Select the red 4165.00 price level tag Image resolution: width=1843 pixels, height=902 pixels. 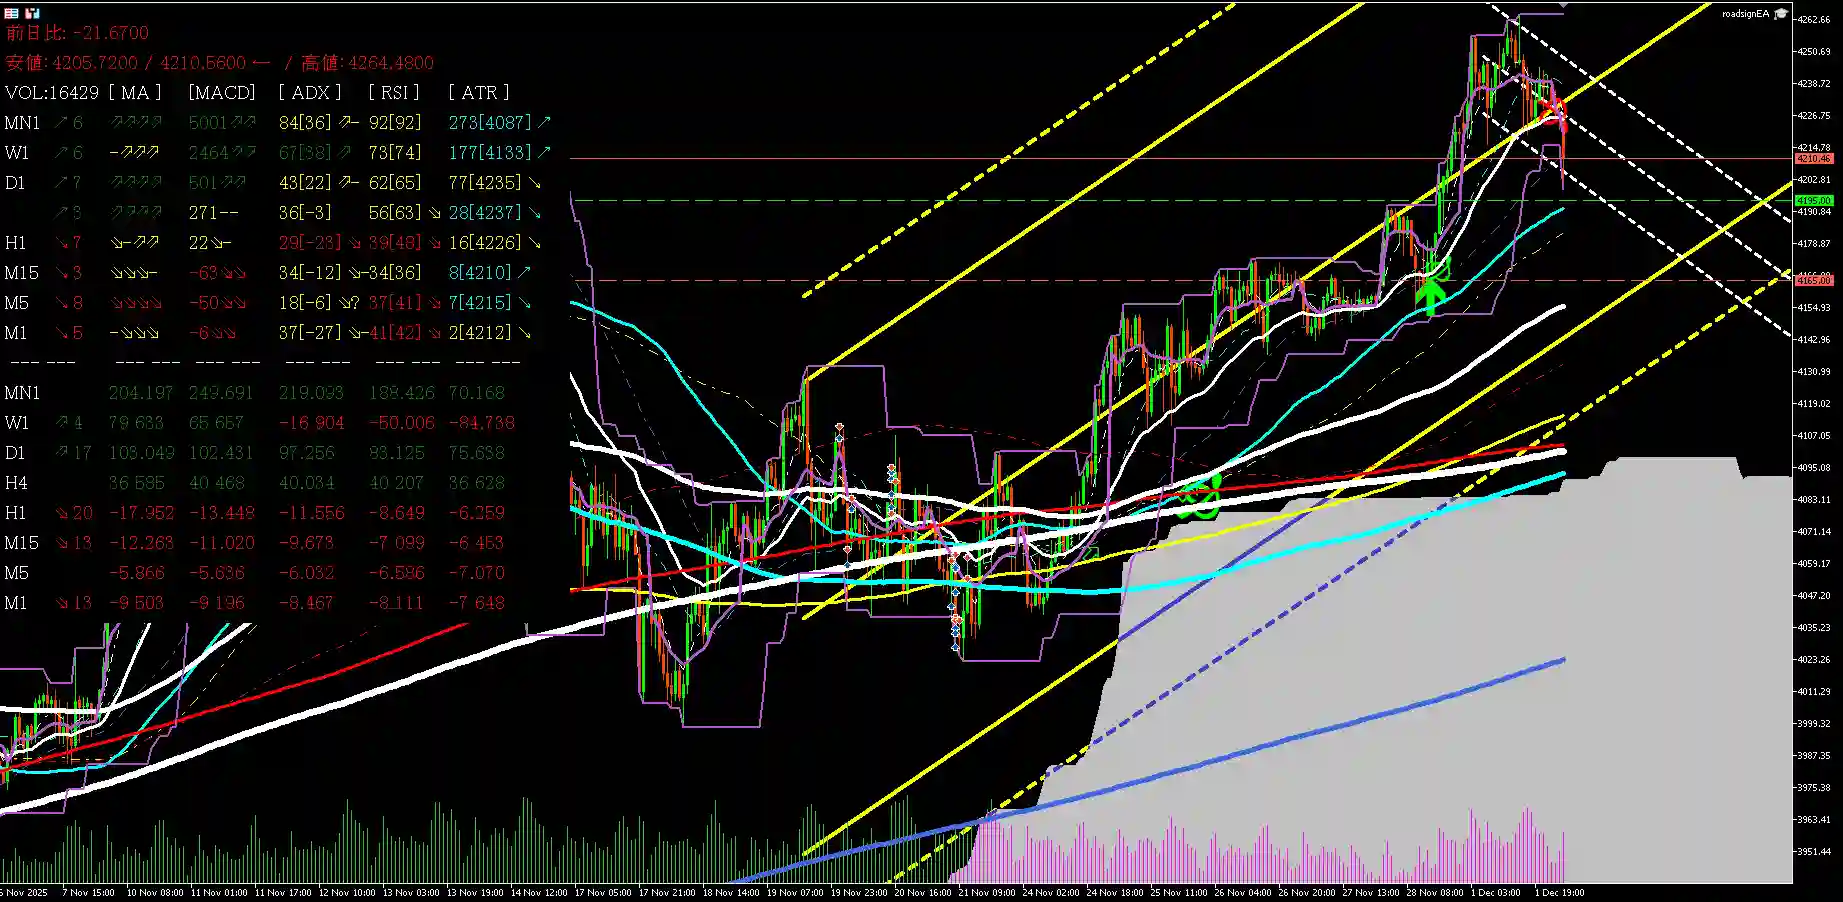pos(1813,281)
